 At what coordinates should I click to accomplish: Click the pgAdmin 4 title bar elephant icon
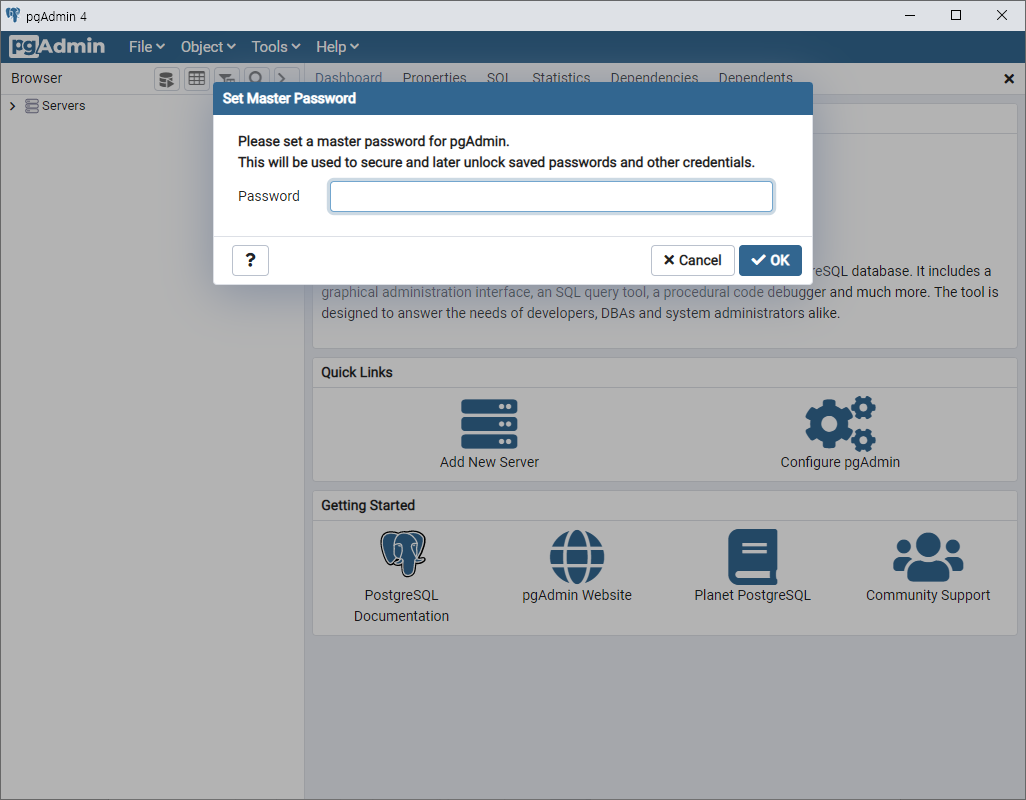coord(12,15)
